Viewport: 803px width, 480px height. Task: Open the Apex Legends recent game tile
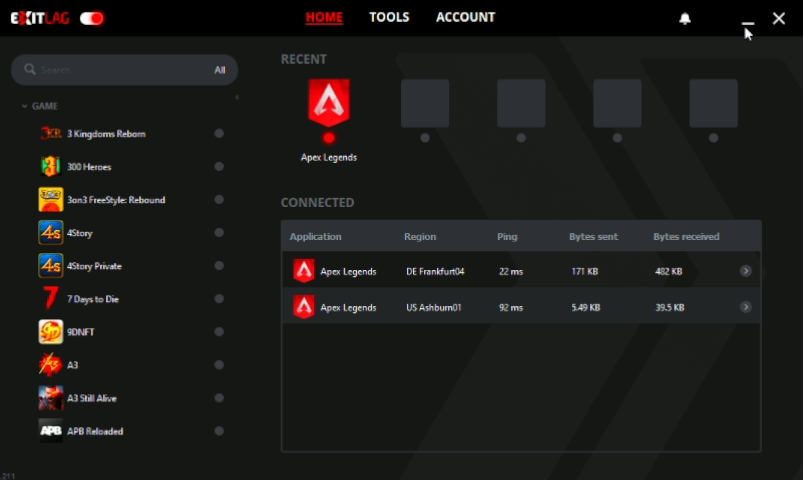(x=329, y=102)
